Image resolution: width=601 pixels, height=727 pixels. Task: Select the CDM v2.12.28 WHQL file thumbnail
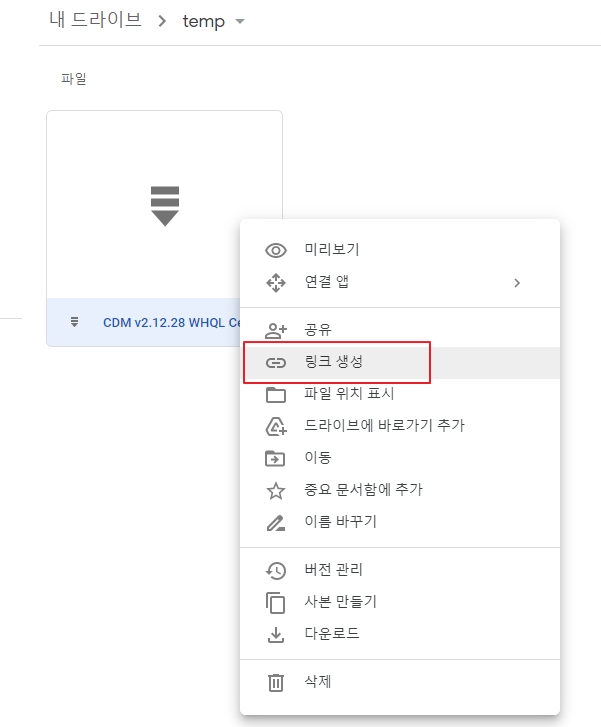pos(164,204)
